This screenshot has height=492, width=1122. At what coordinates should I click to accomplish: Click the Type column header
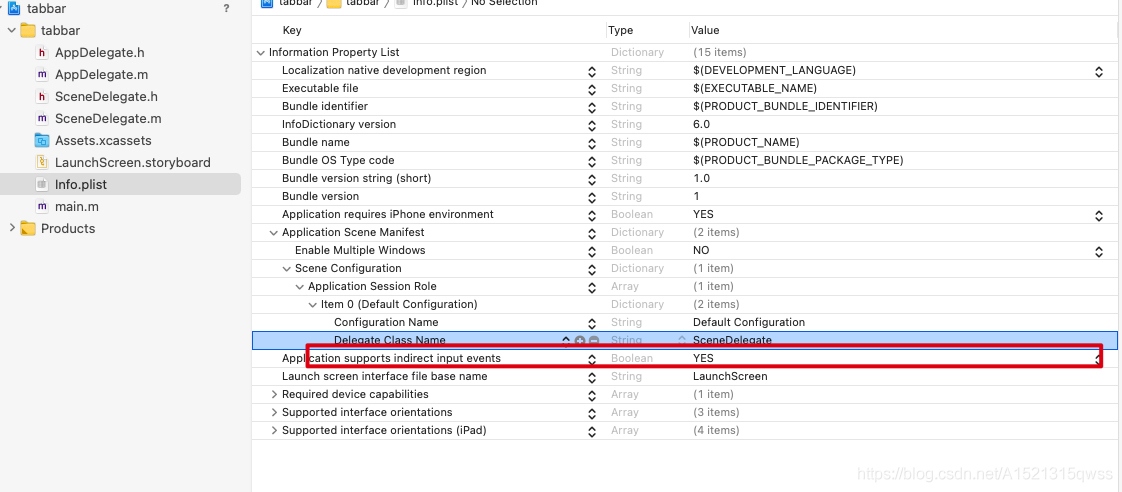pos(620,30)
